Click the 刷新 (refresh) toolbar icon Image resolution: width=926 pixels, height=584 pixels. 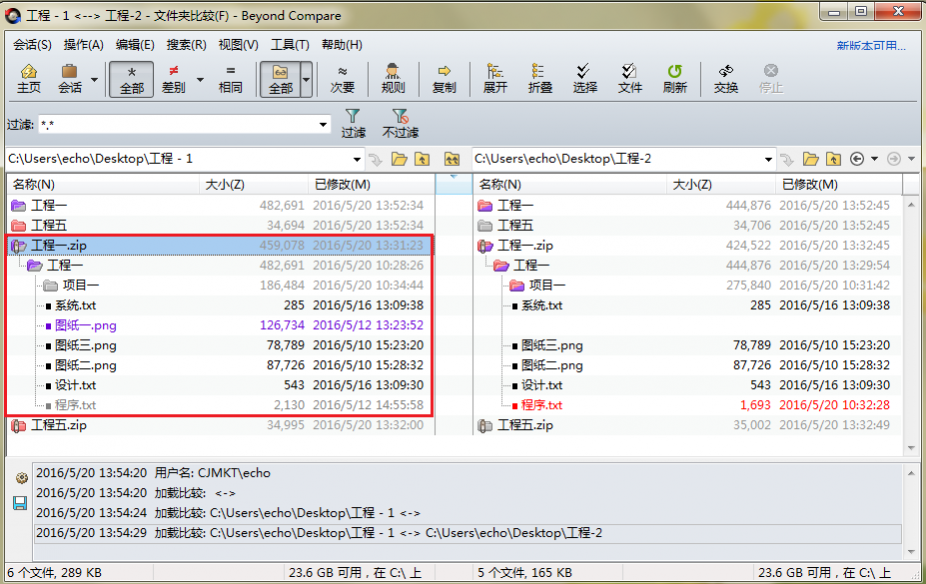(676, 76)
